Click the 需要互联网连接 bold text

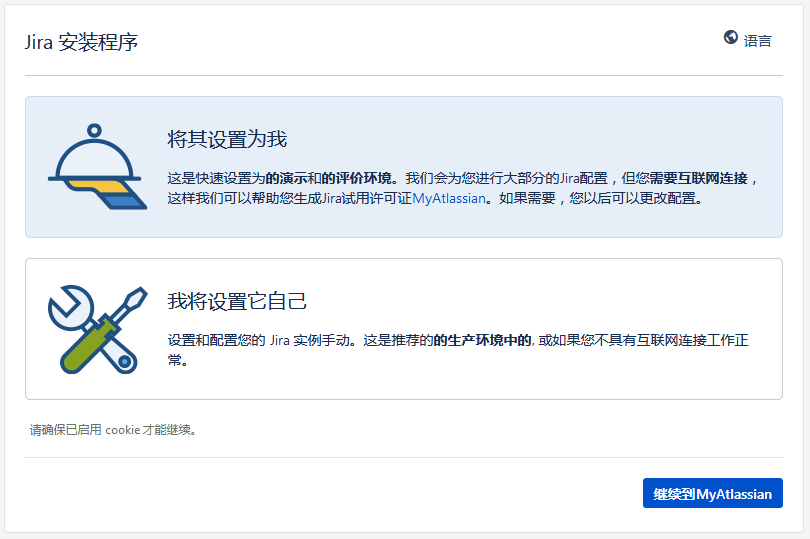(x=698, y=178)
